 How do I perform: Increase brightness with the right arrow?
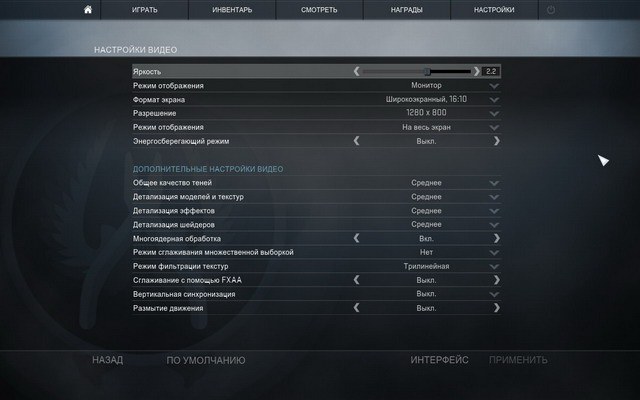coord(476,71)
